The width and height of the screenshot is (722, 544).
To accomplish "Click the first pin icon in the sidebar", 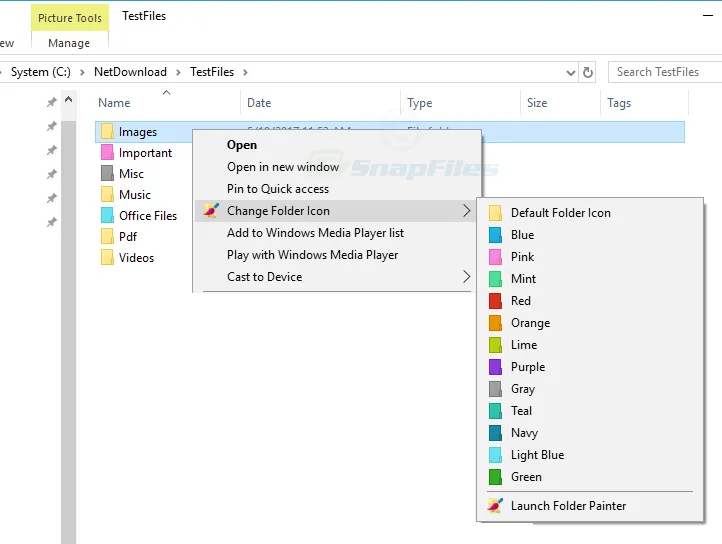I will pyautogui.click(x=52, y=102).
